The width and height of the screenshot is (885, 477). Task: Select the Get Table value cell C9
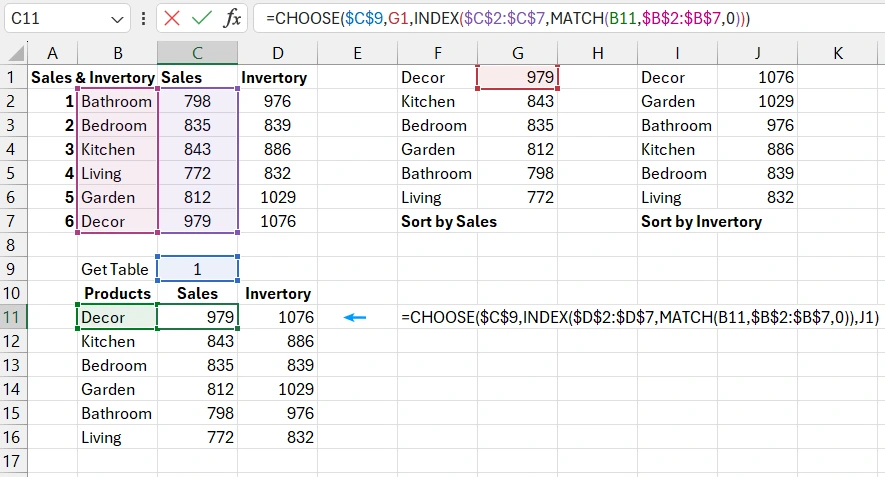198,269
